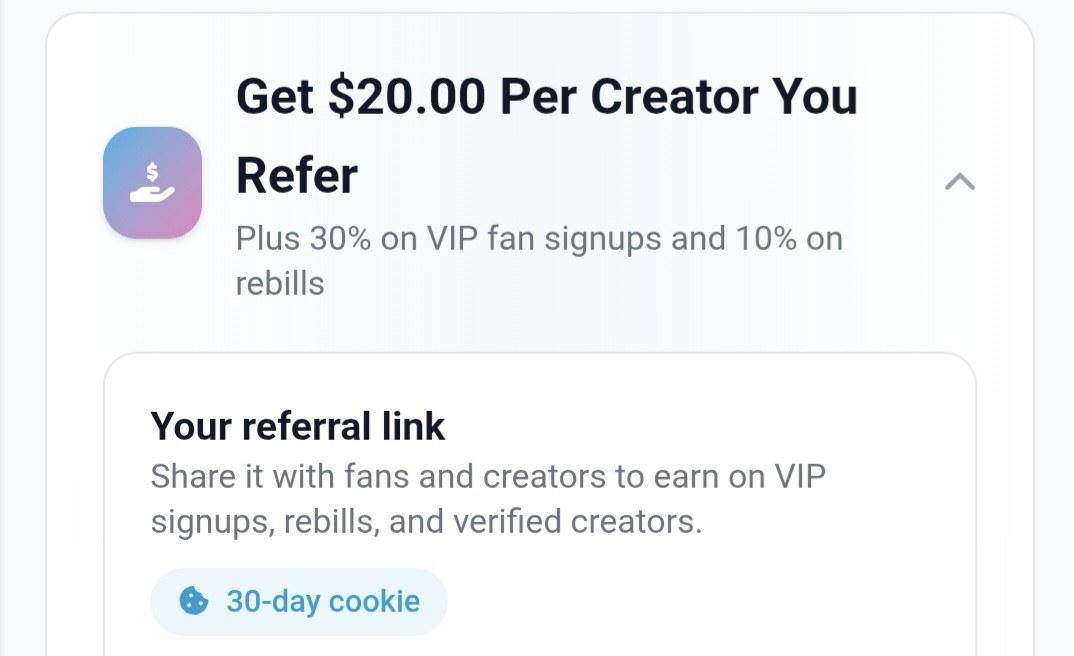
Task: Collapse the referral section with the chevron
Action: point(959,182)
